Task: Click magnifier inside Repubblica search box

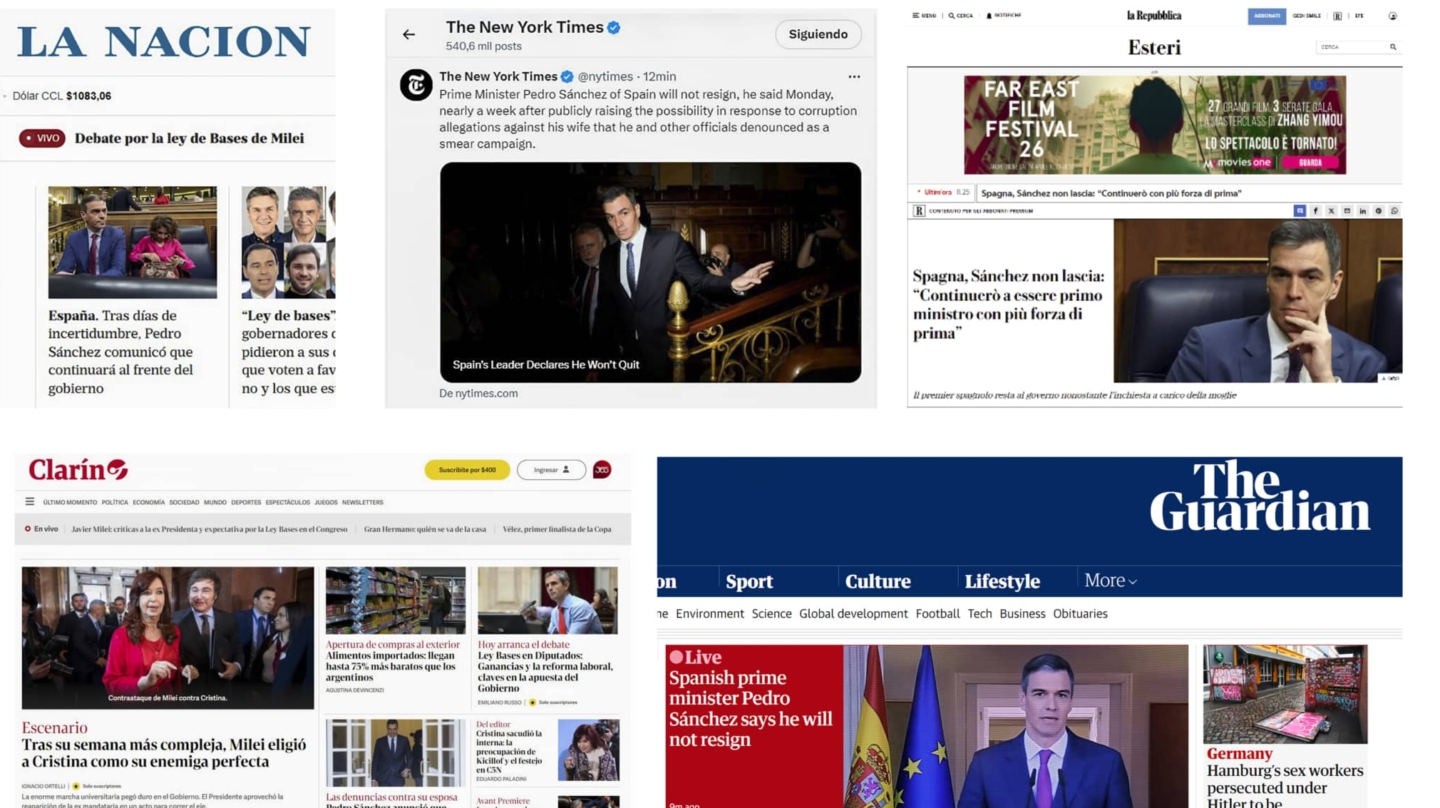Action: (x=1393, y=47)
